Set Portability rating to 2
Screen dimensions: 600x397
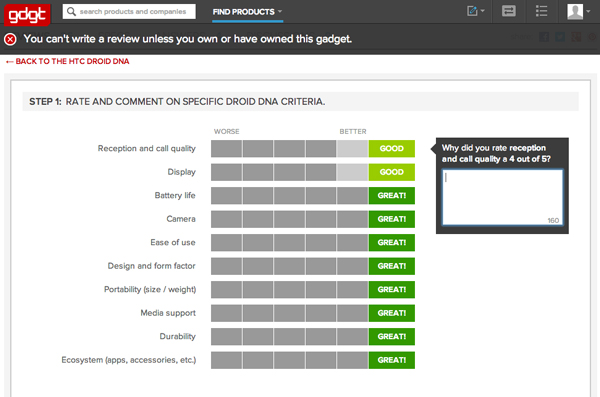tap(258, 289)
